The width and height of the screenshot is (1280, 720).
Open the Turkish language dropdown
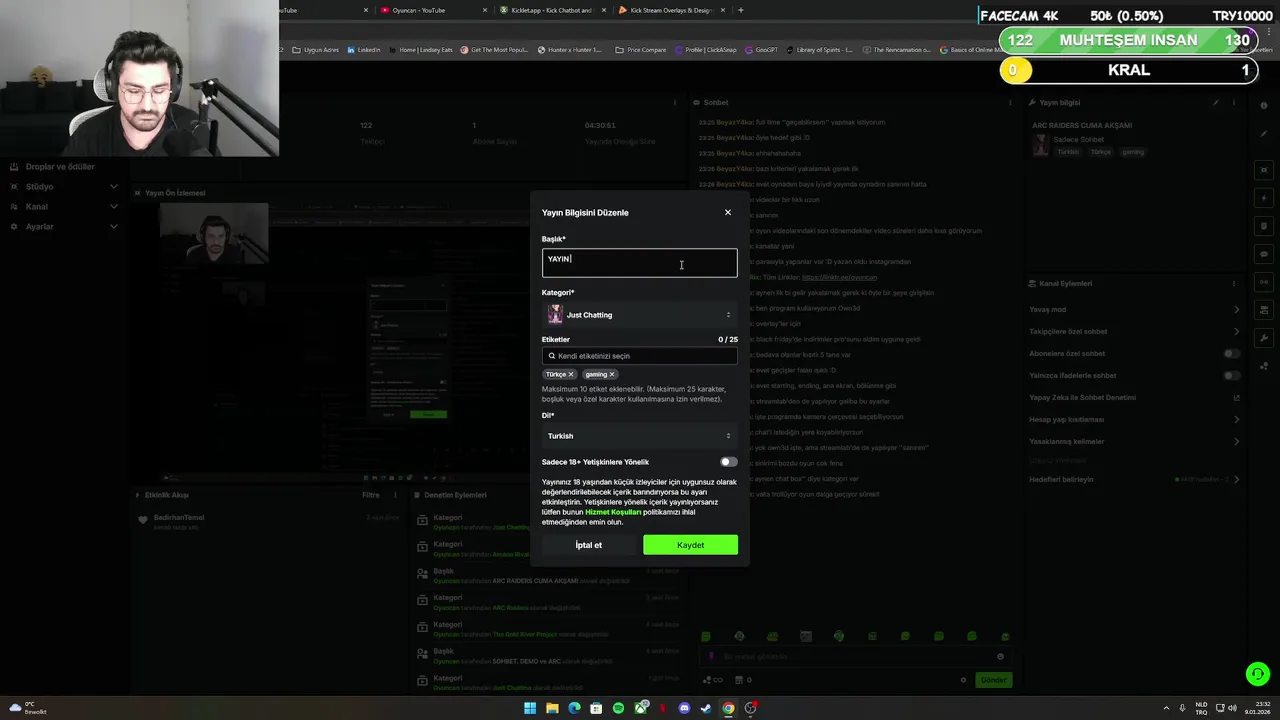point(640,436)
